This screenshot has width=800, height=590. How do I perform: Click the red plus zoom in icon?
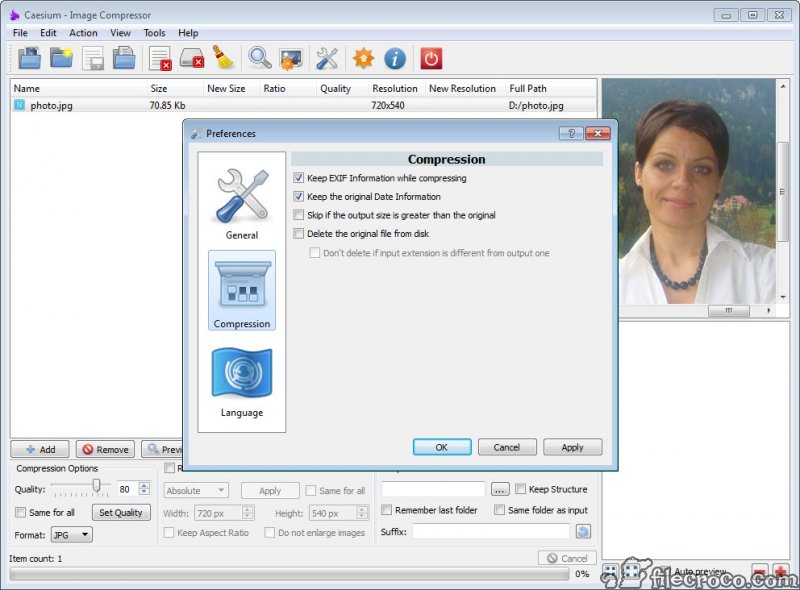coord(780,572)
